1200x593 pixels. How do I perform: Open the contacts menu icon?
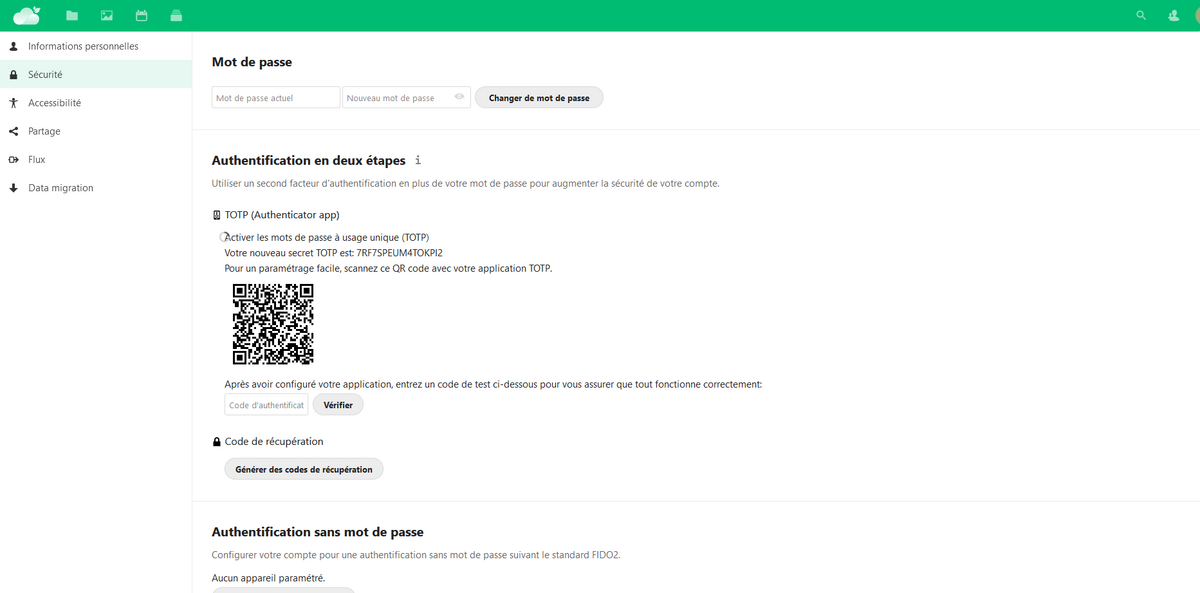coord(1173,16)
